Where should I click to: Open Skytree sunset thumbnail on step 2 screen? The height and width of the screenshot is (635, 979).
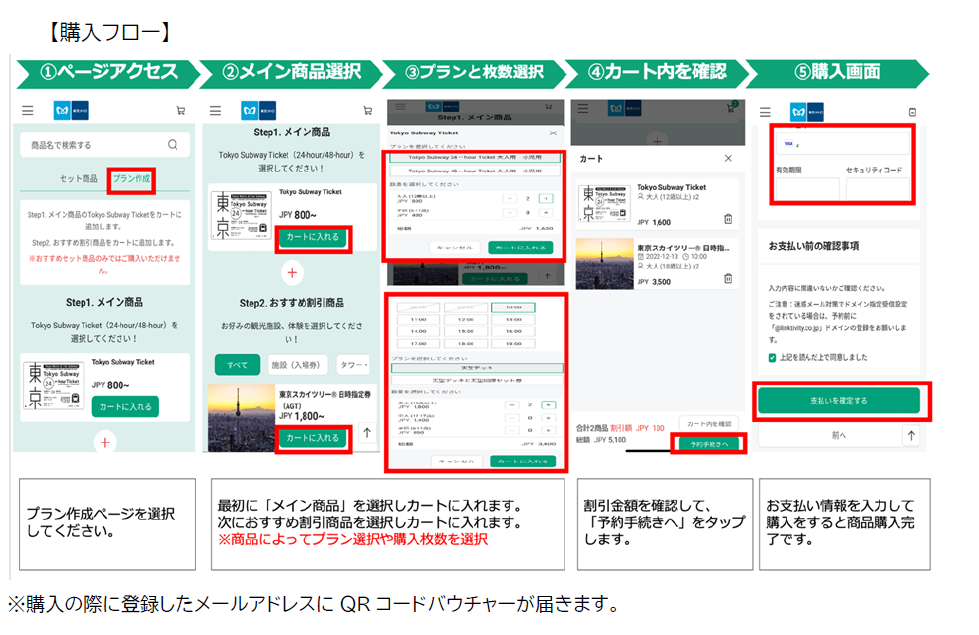tap(242, 418)
